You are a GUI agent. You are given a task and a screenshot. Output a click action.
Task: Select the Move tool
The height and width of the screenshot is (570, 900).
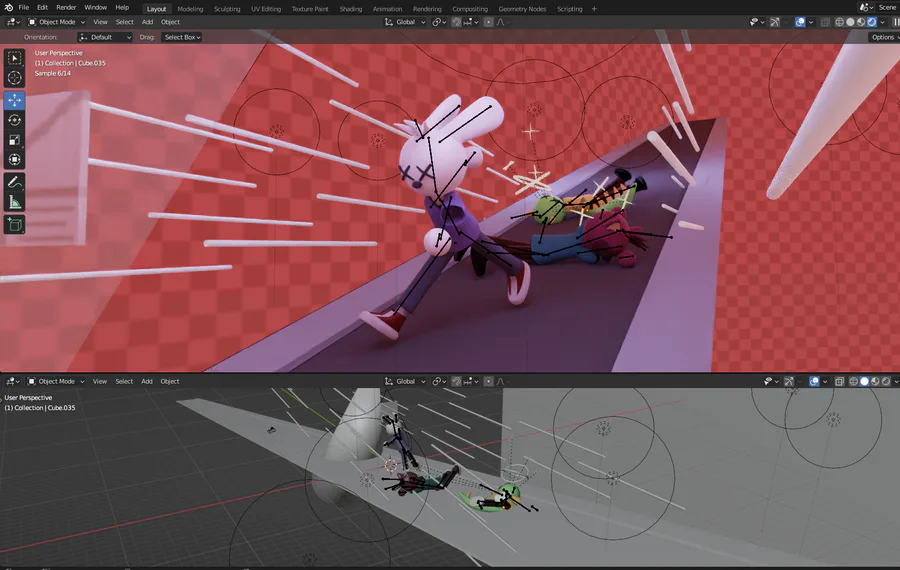point(14,100)
